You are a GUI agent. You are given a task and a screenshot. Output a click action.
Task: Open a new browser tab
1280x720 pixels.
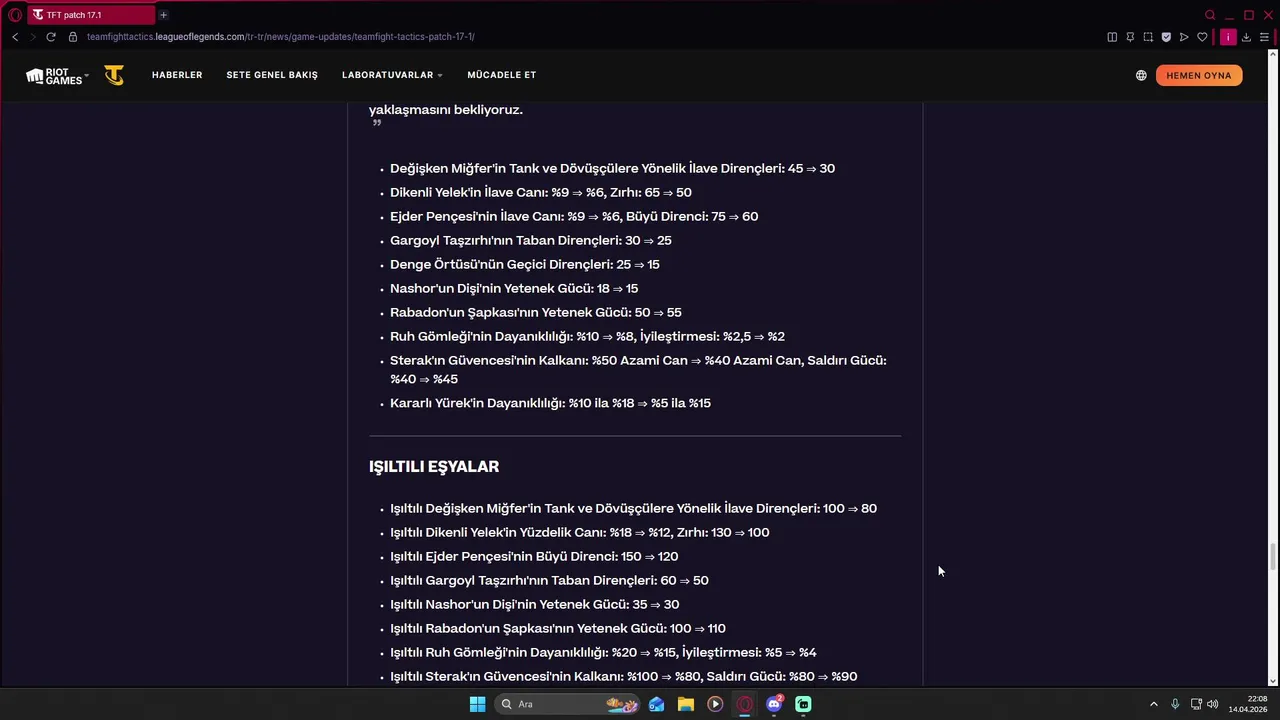[163, 15]
